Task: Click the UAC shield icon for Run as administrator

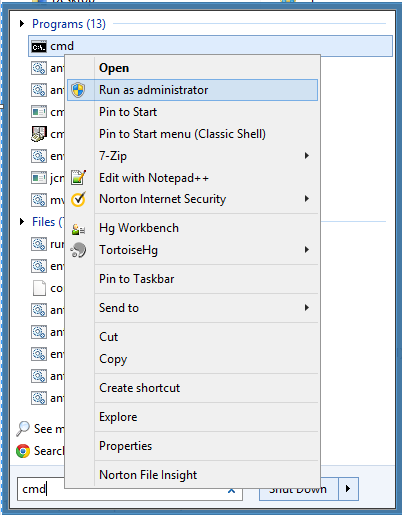Action: coord(78,90)
